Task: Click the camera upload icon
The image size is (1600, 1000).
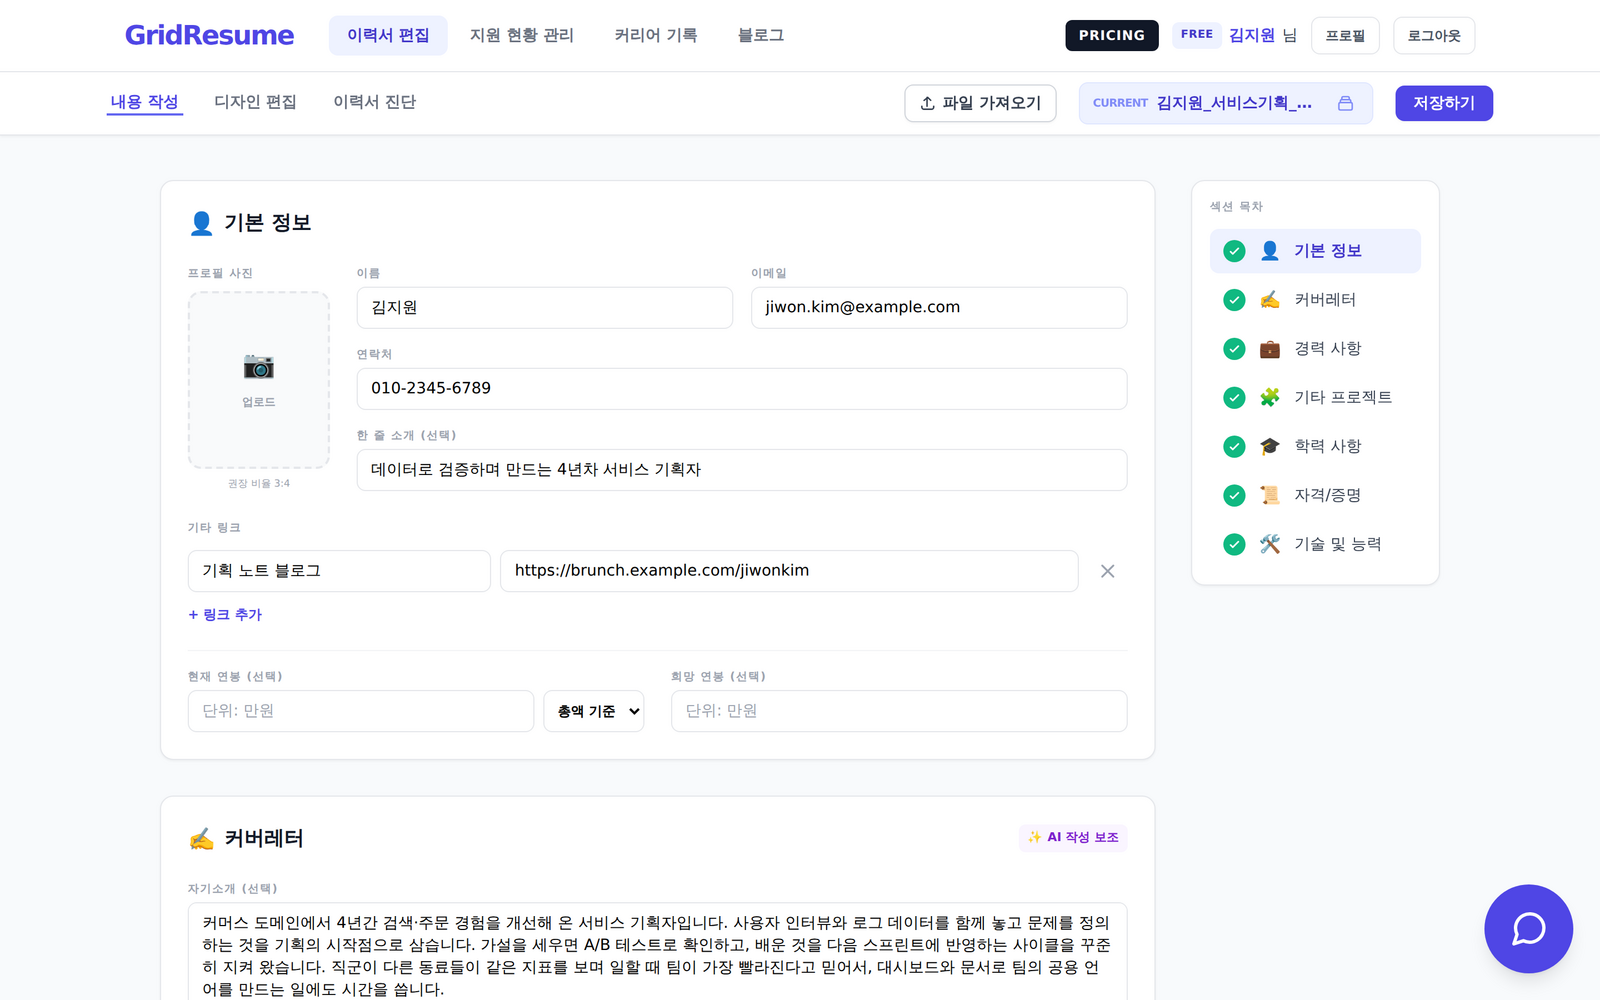Action: point(258,366)
